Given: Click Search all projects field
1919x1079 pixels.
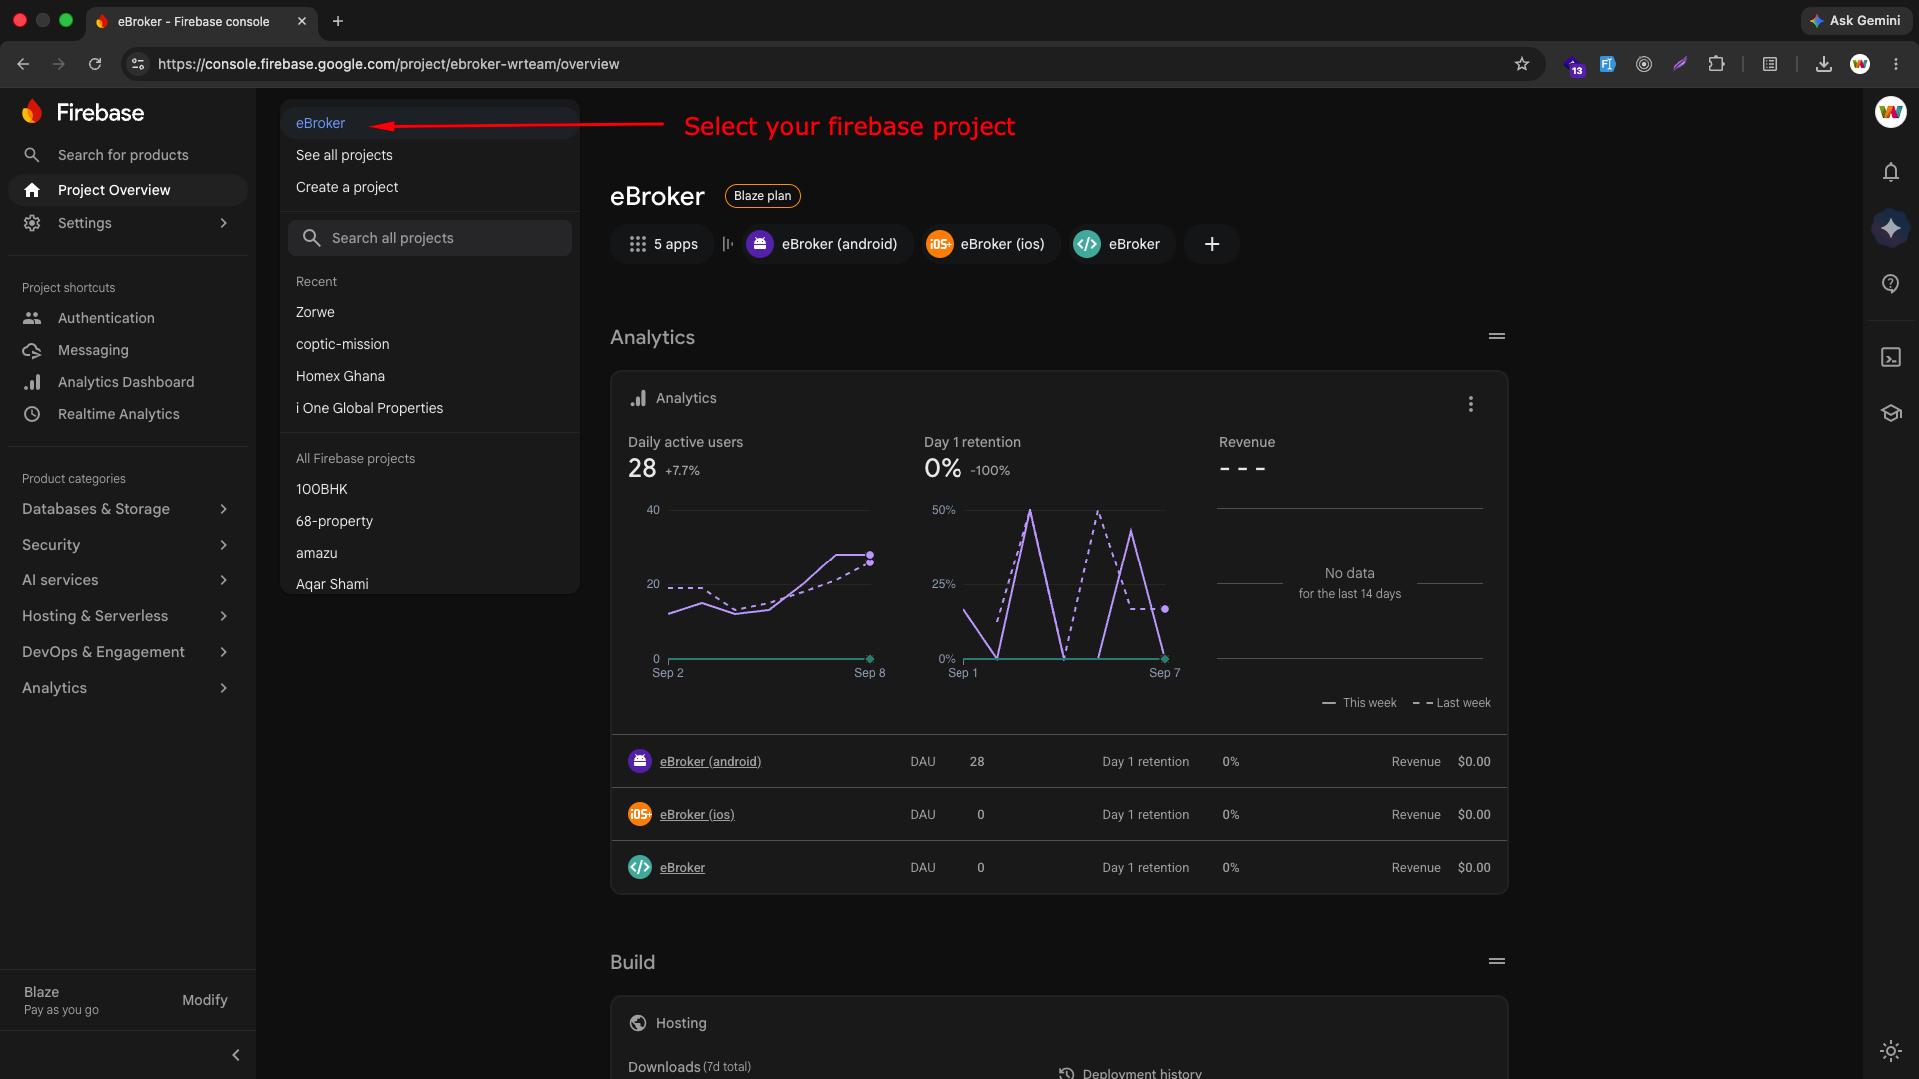Looking at the screenshot, I should pyautogui.click(x=430, y=238).
